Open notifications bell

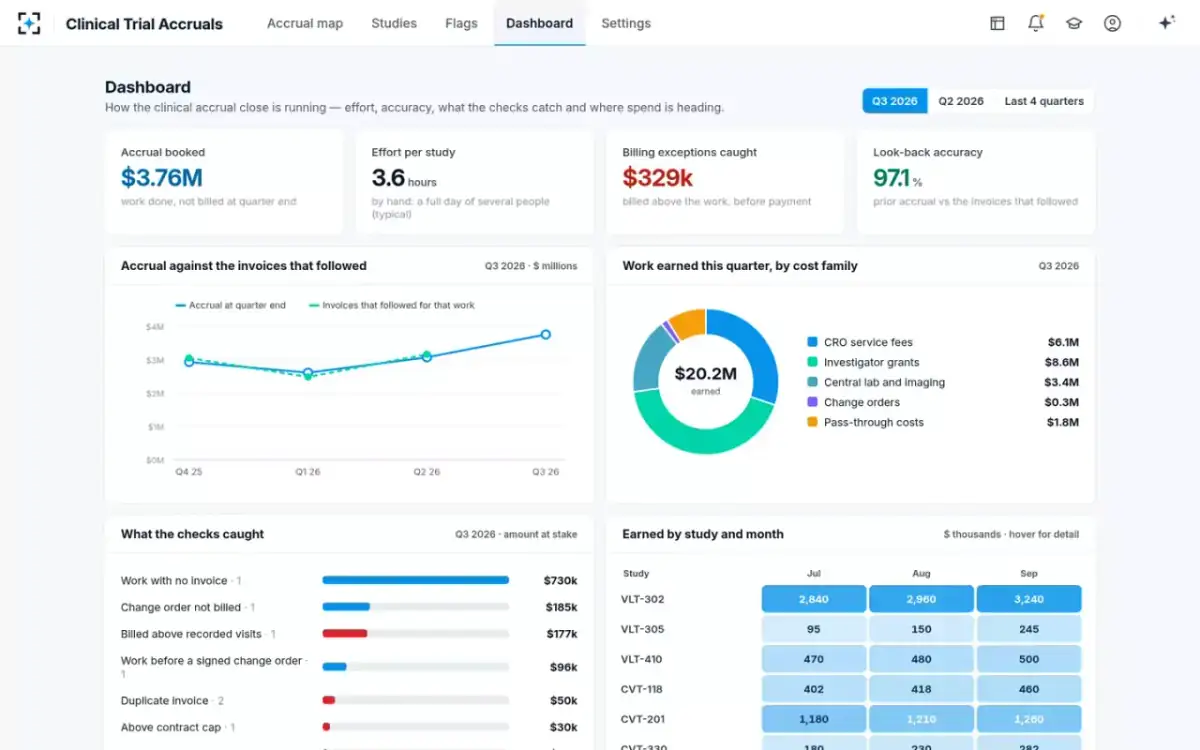(1036, 23)
